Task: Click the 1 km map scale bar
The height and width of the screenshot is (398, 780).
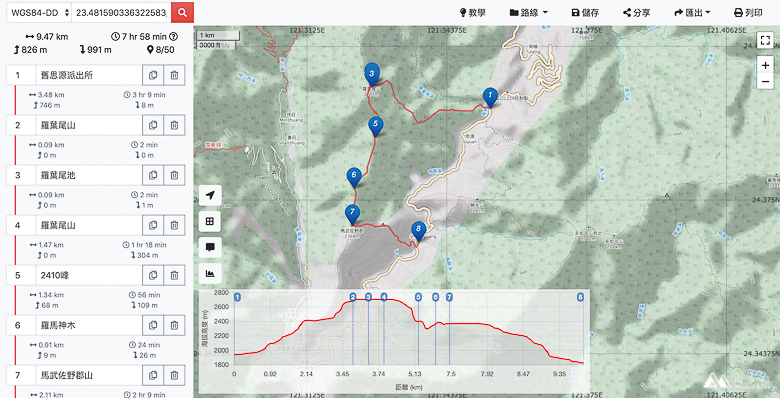Action: (219, 36)
